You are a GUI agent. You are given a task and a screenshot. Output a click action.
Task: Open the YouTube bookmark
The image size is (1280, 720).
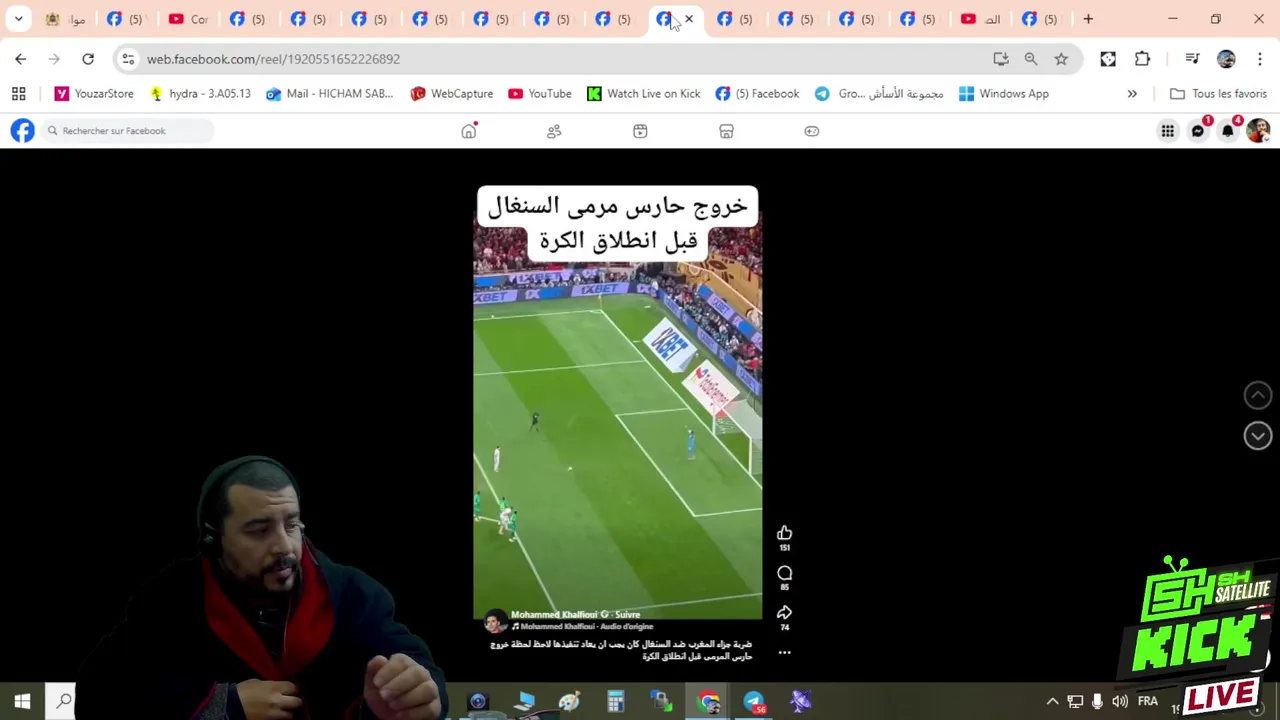click(540, 94)
